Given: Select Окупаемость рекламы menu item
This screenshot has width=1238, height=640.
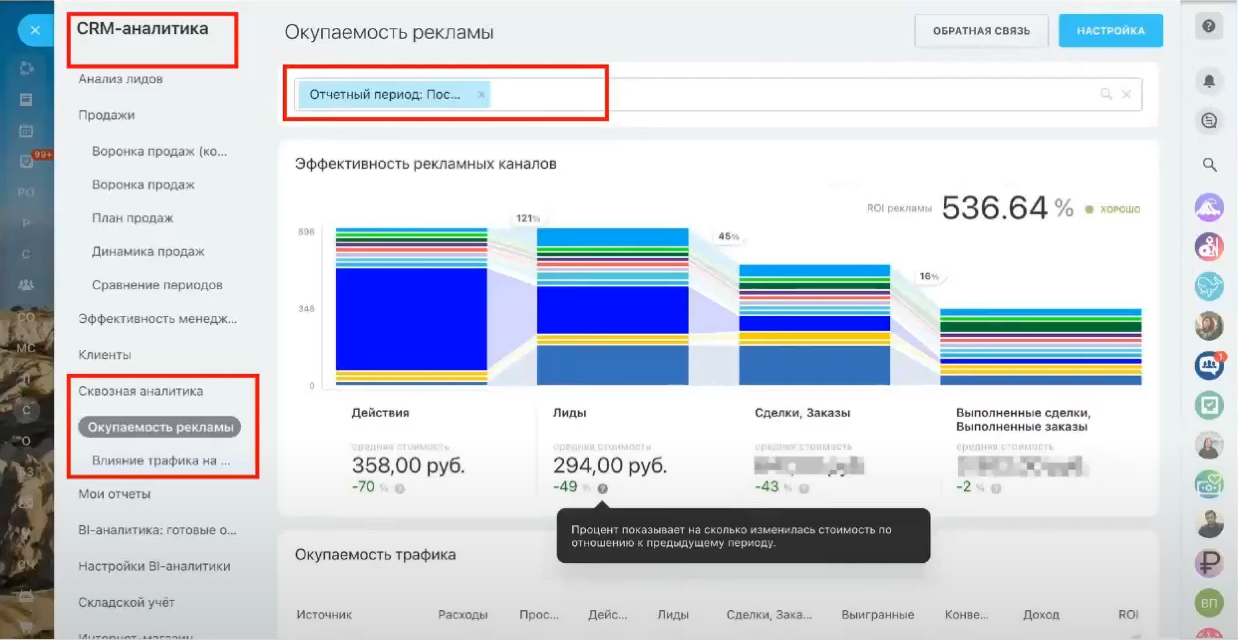Looking at the screenshot, I should [160, 427].
